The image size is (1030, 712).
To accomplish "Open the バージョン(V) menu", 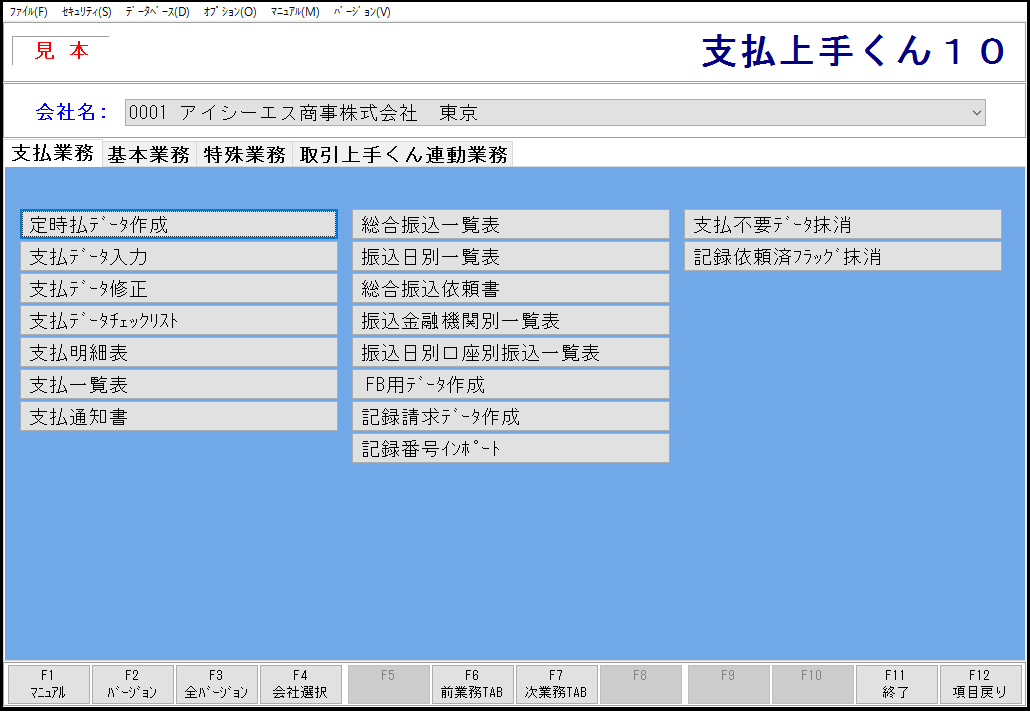I will pyautogui.click(x=362, y=12).
